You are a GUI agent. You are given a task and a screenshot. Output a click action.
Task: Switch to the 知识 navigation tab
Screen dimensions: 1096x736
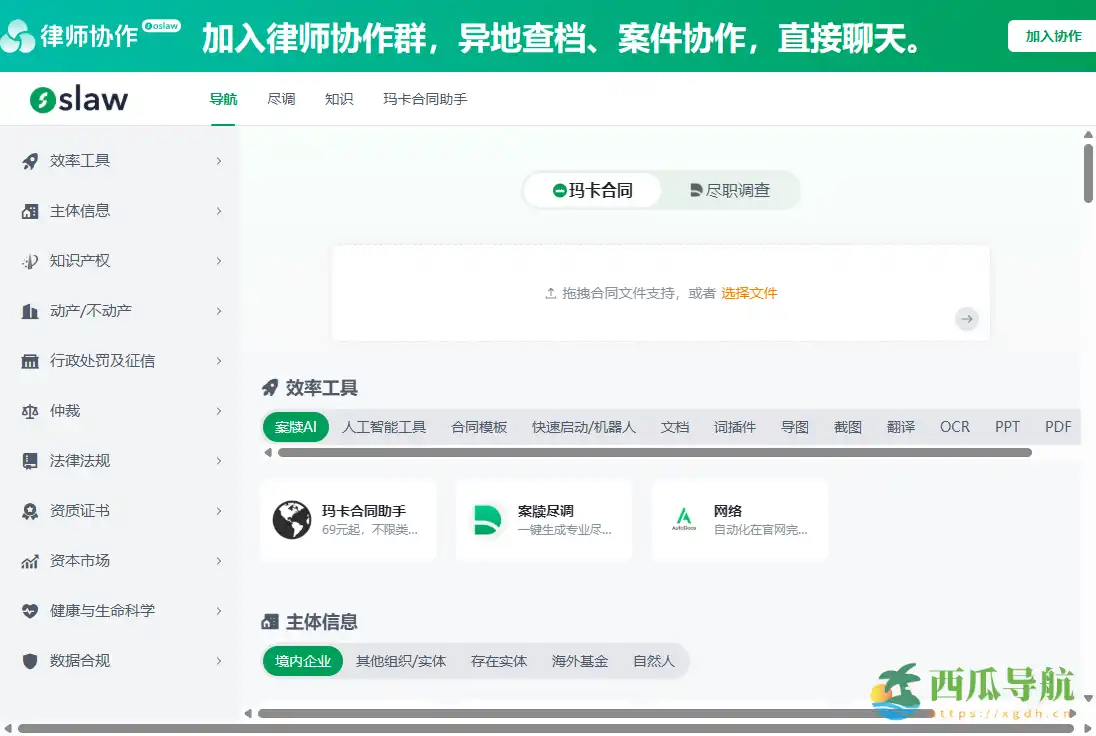tap(339, 99)
